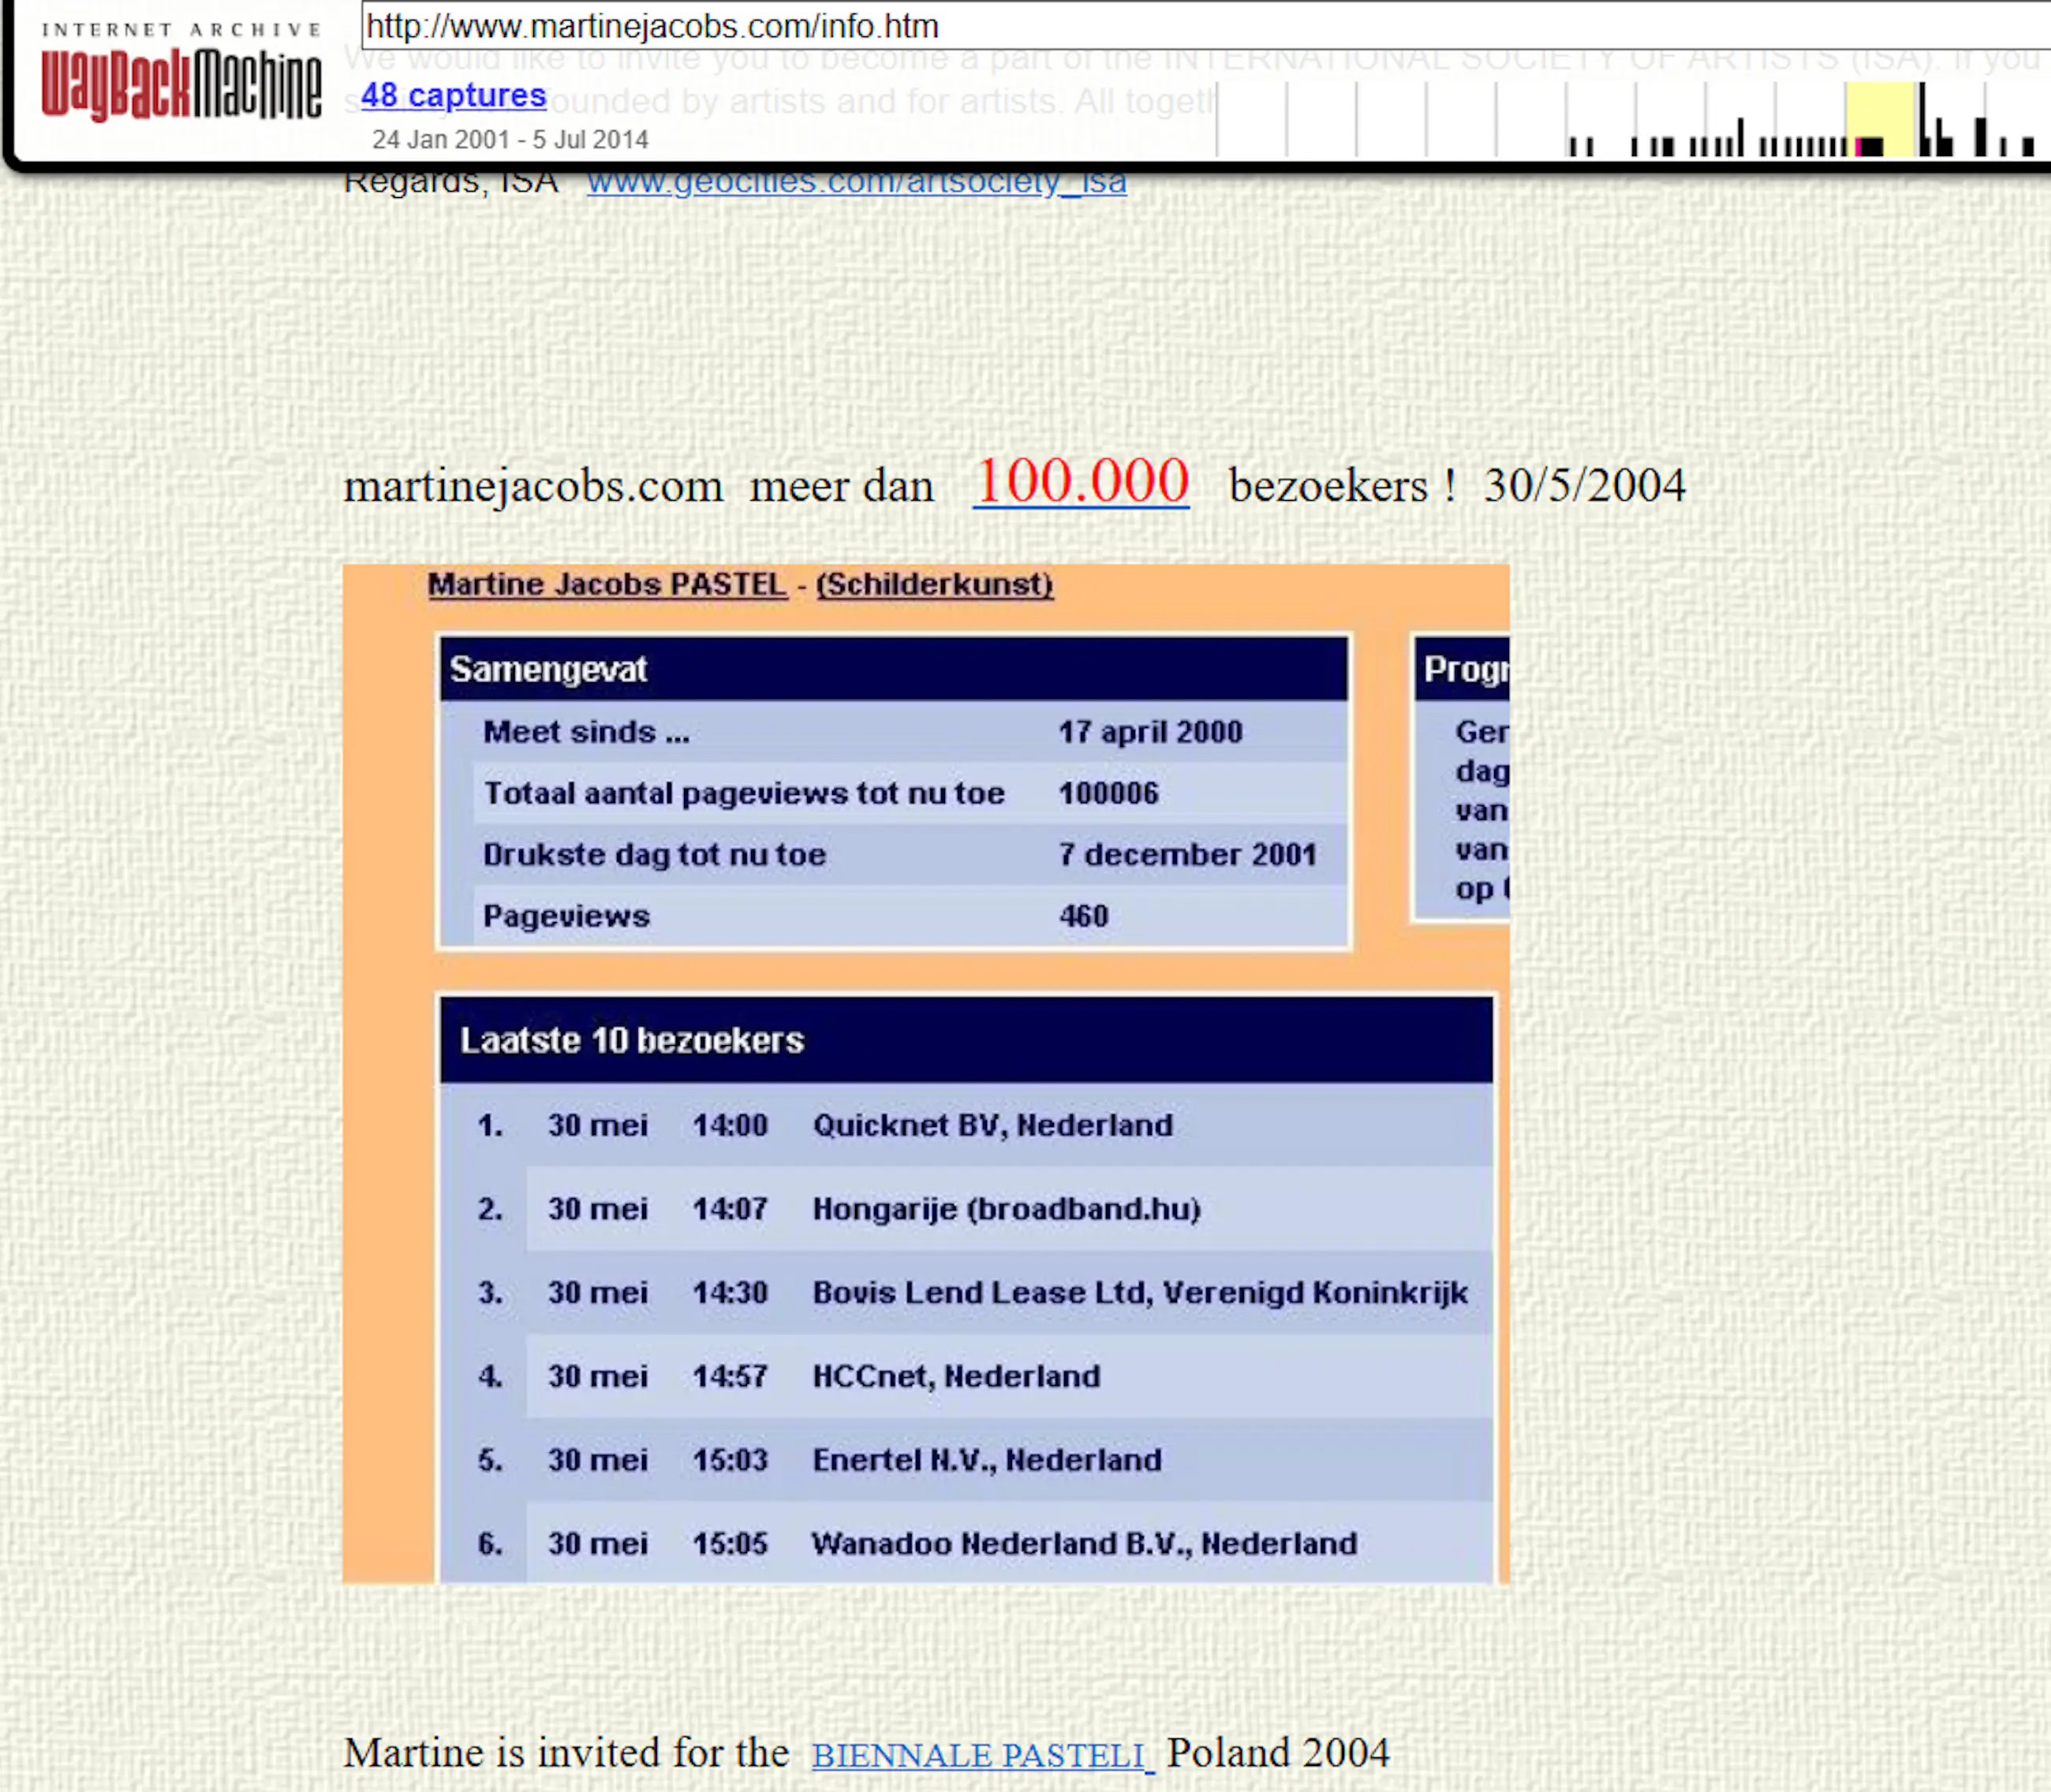Click the 100006 total pageviews value
This screenshot has height=1792, width=2051.
coord(1108,794)
